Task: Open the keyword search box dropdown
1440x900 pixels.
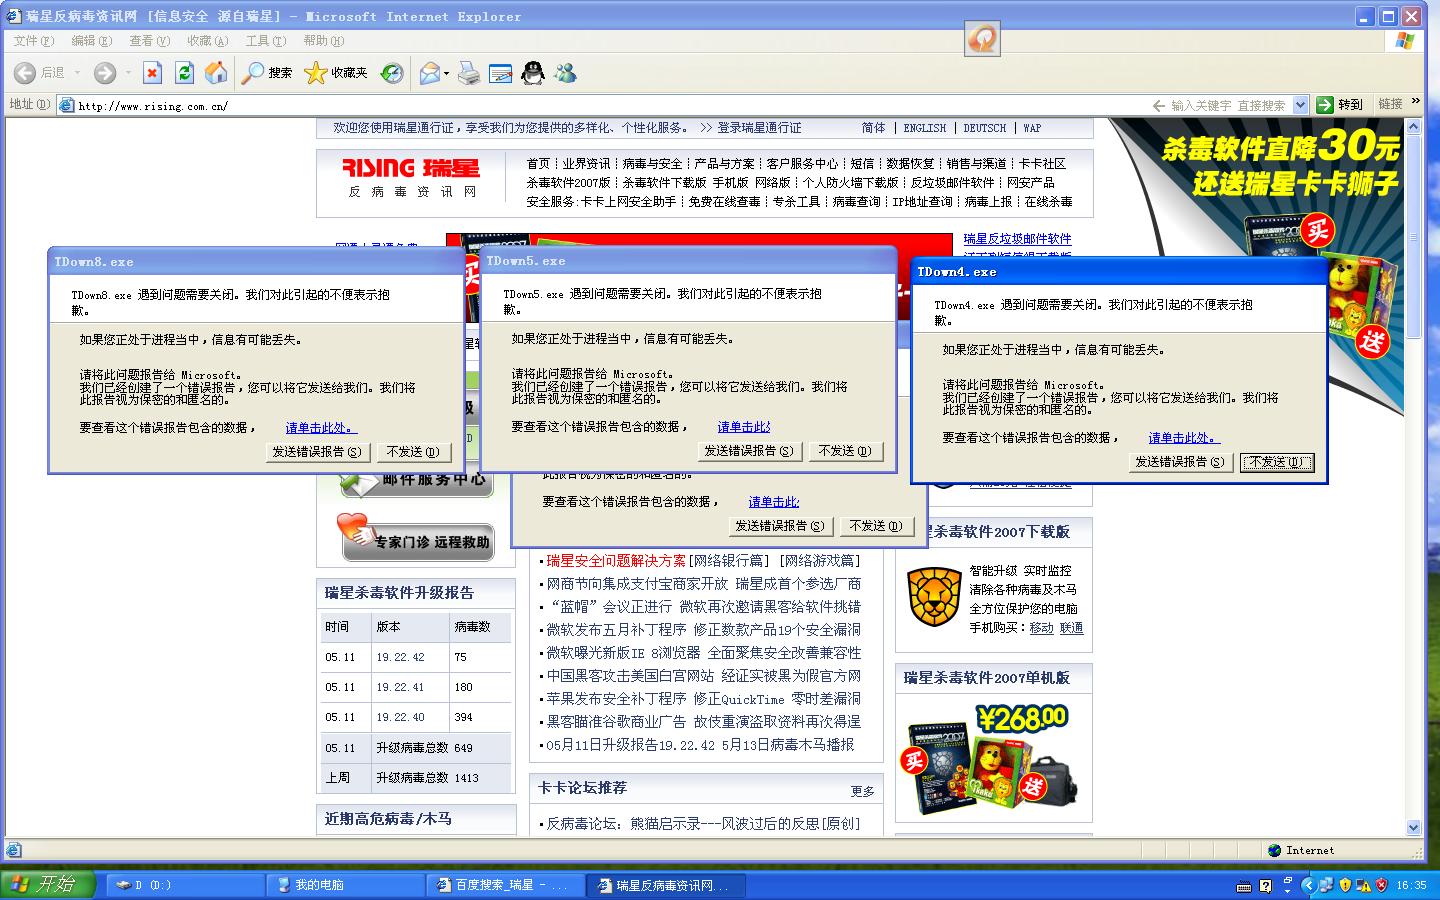Action: [x=1300, y=105]
